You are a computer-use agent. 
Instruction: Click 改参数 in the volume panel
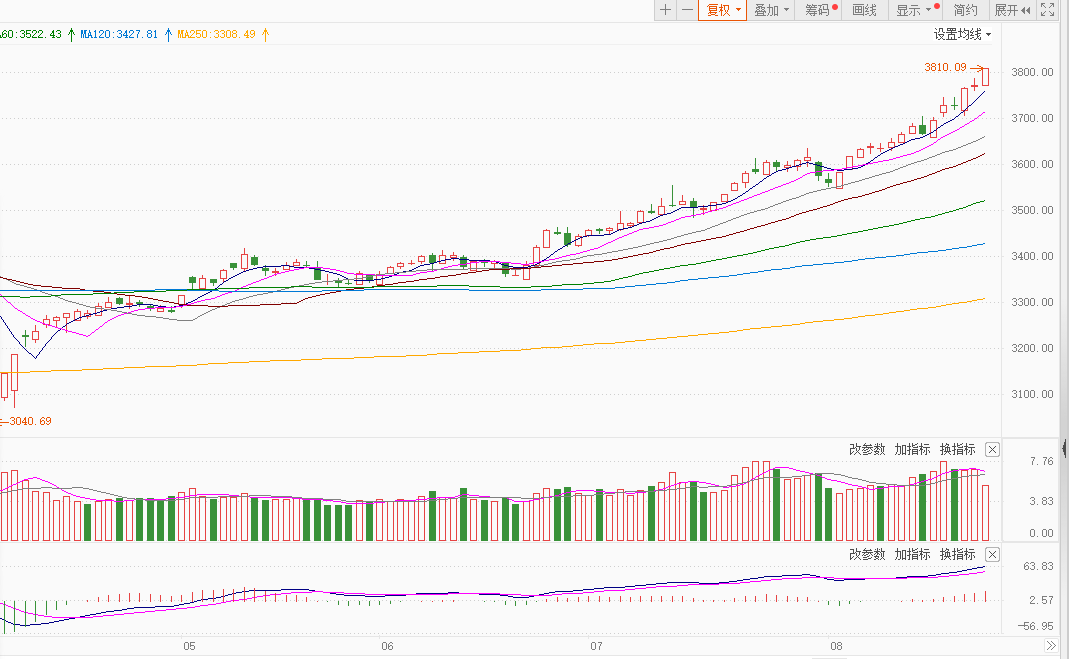coord(867,449)
